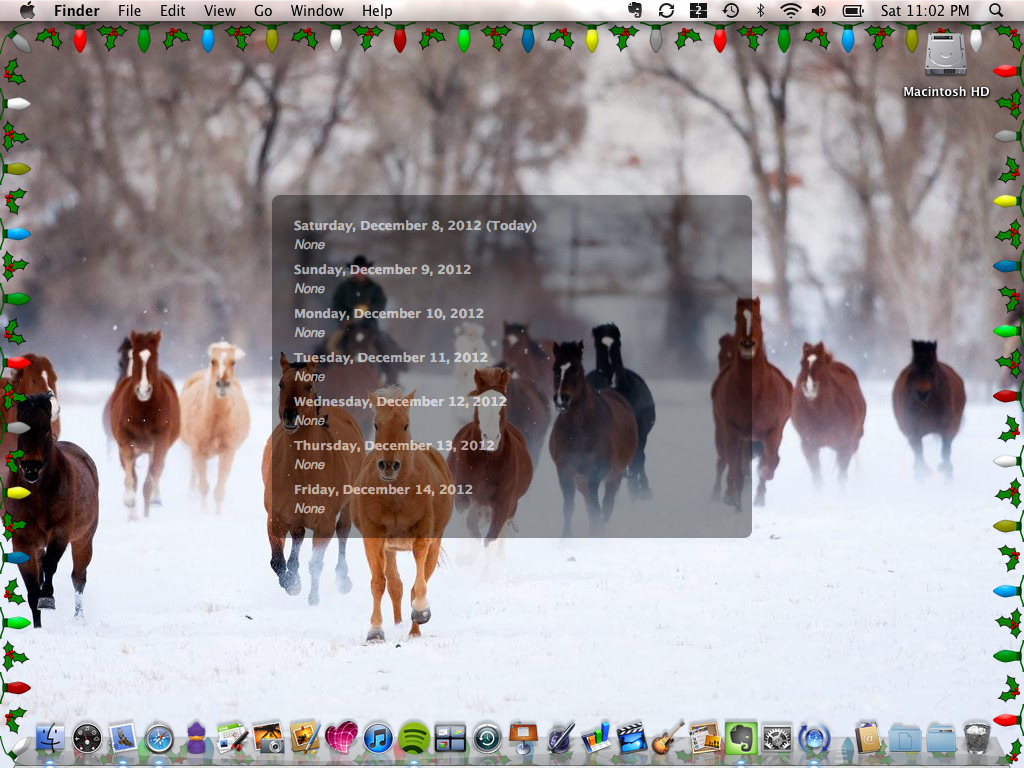Open the pink wireframe heart app

tap(341, 739)
